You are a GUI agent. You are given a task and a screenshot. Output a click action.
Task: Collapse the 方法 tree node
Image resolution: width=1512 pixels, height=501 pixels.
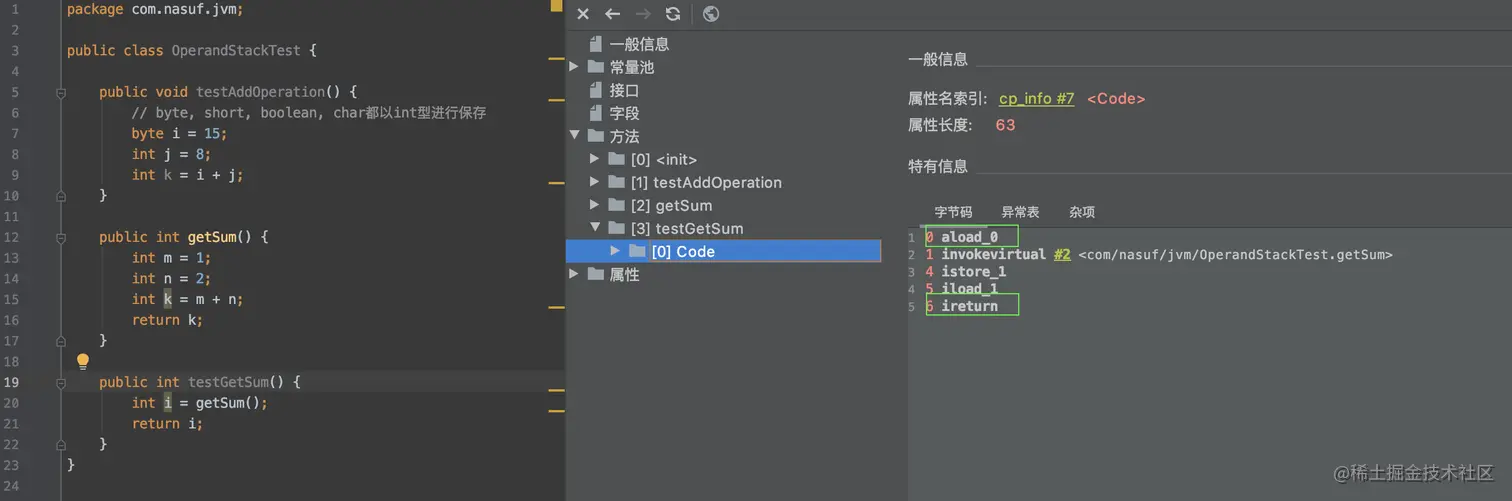point(574,136)
